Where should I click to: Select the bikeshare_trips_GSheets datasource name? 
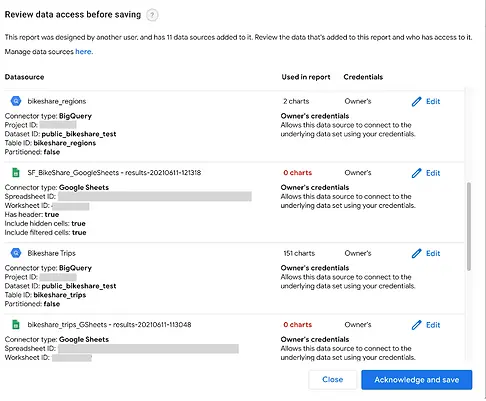point(109,325)
